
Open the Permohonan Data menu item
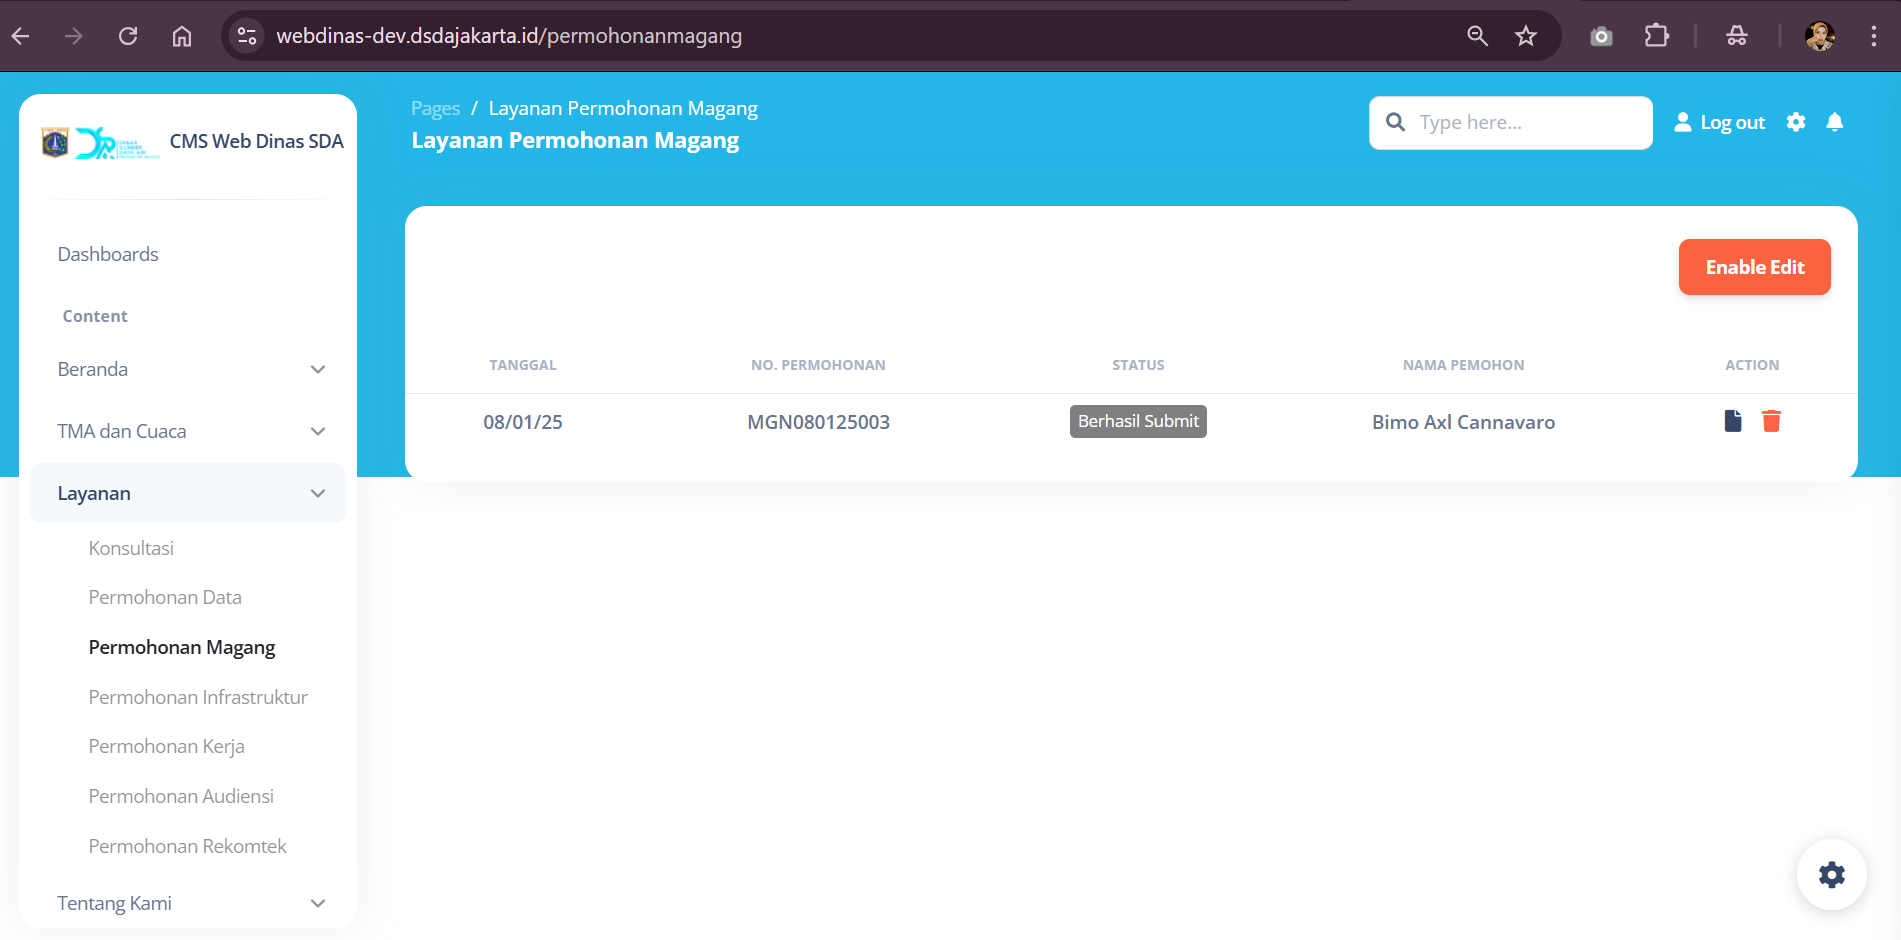165,597
